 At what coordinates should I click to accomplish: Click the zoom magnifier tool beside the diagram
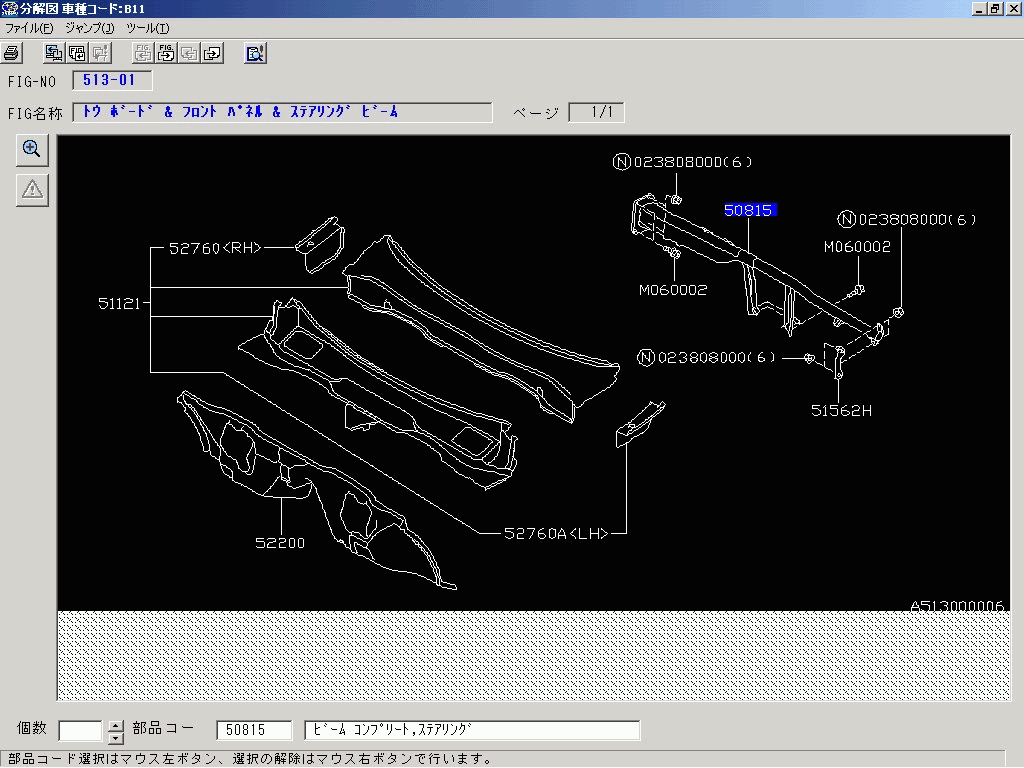click(x=31, y=149)
